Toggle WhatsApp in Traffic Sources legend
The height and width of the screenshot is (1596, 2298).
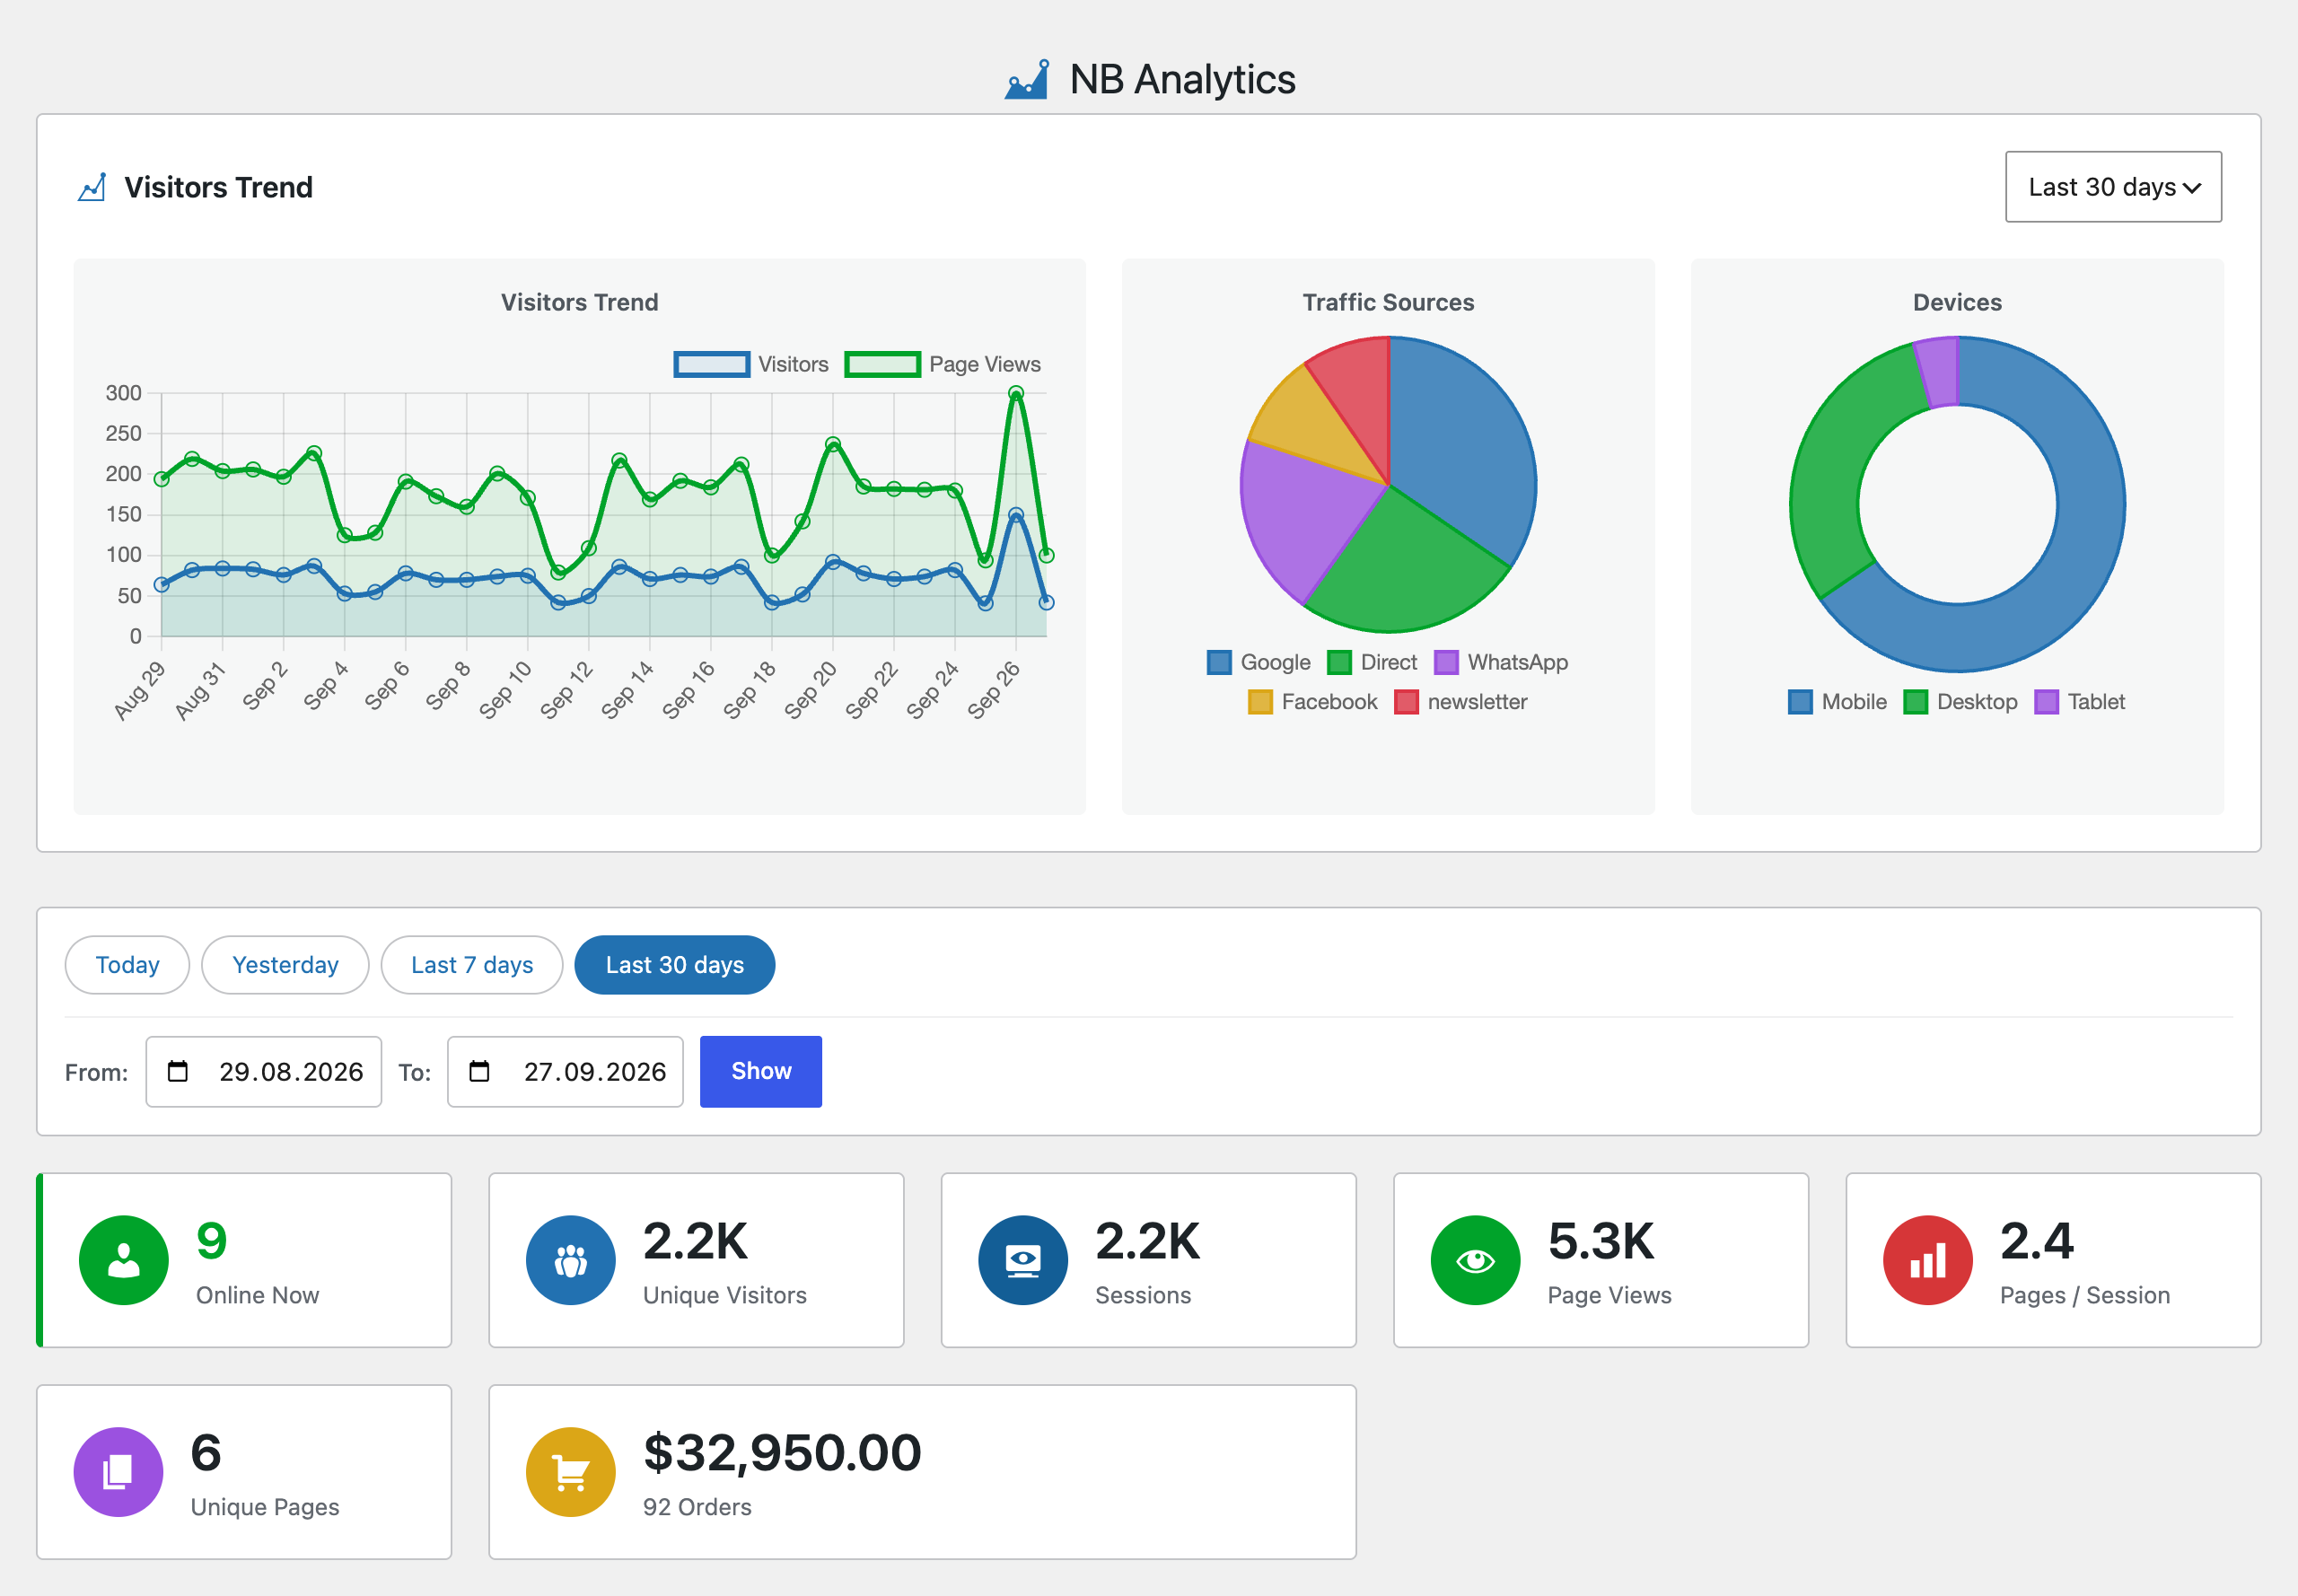1501,662
